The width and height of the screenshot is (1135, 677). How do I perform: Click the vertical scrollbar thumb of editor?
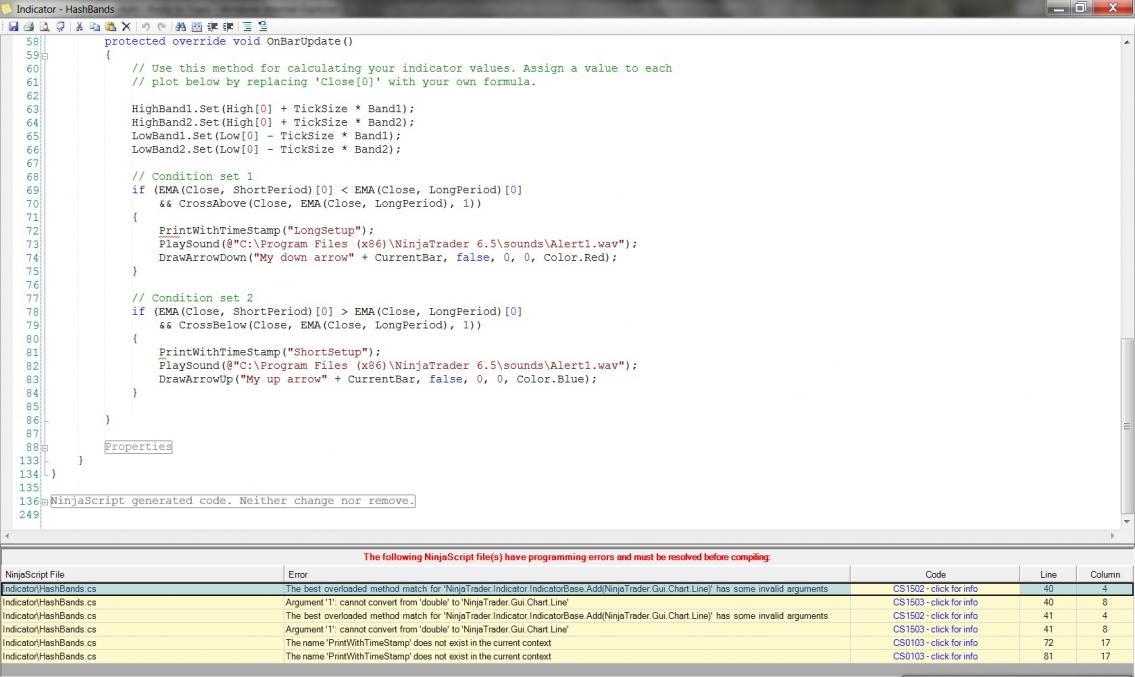coord(1126,426)
